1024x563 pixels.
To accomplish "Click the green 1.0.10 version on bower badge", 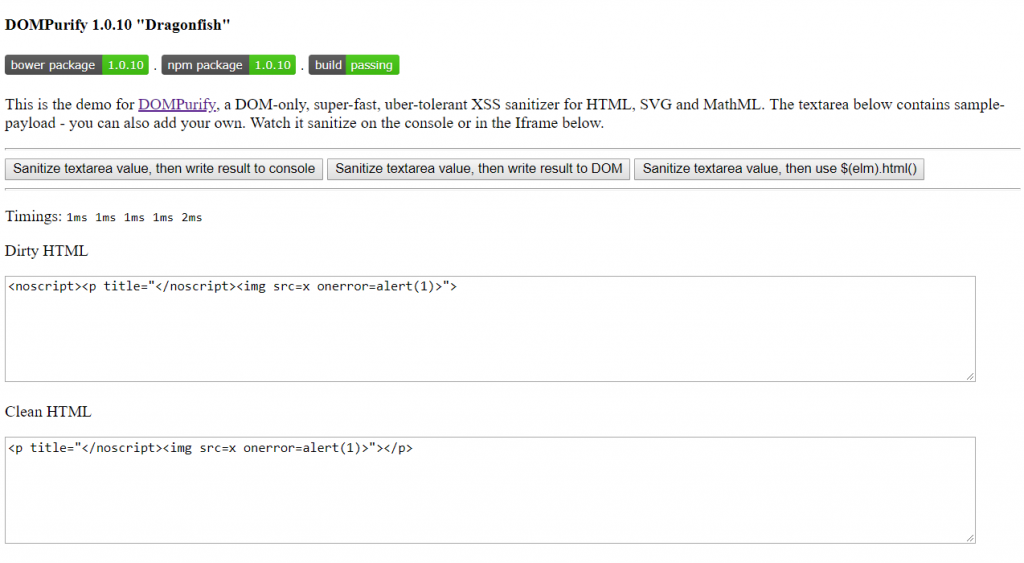I will pos(125,65).
